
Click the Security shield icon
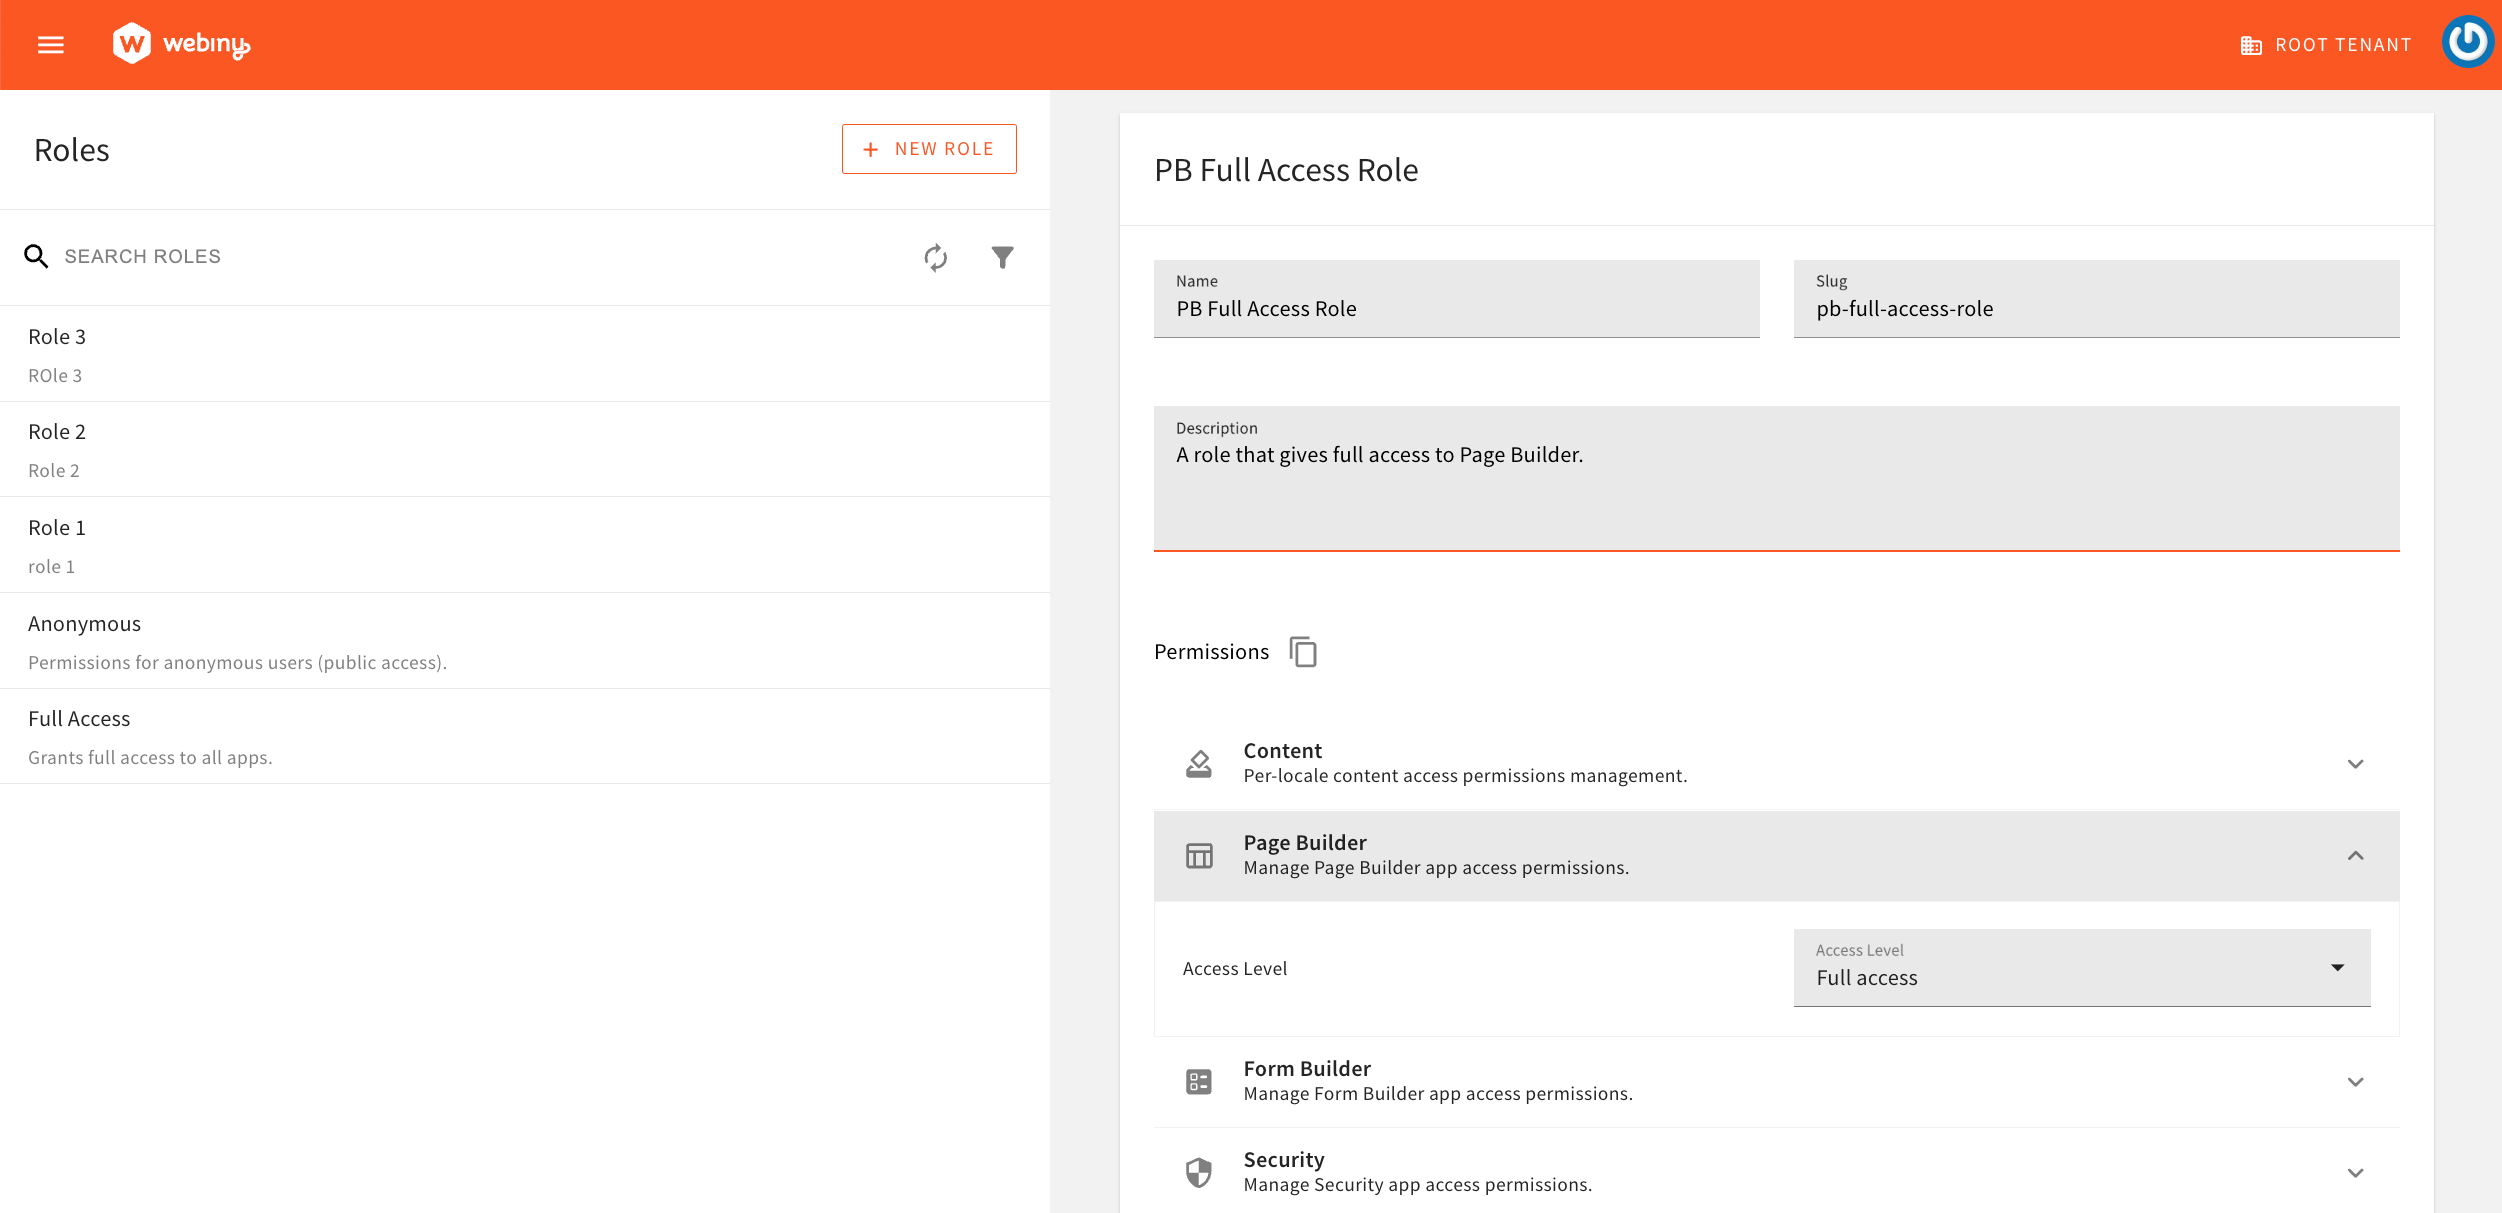point(1199,1171)
